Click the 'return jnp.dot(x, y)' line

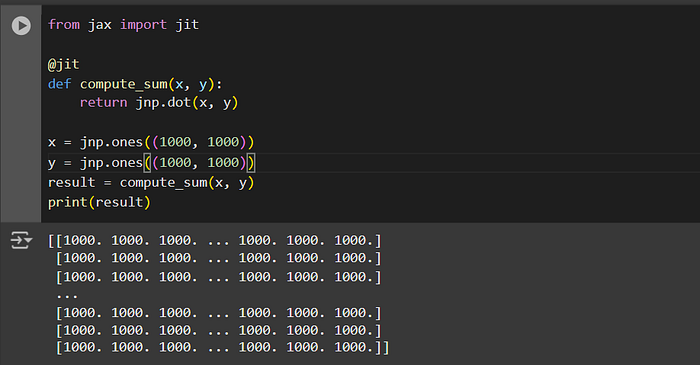(x=159, y=103)
